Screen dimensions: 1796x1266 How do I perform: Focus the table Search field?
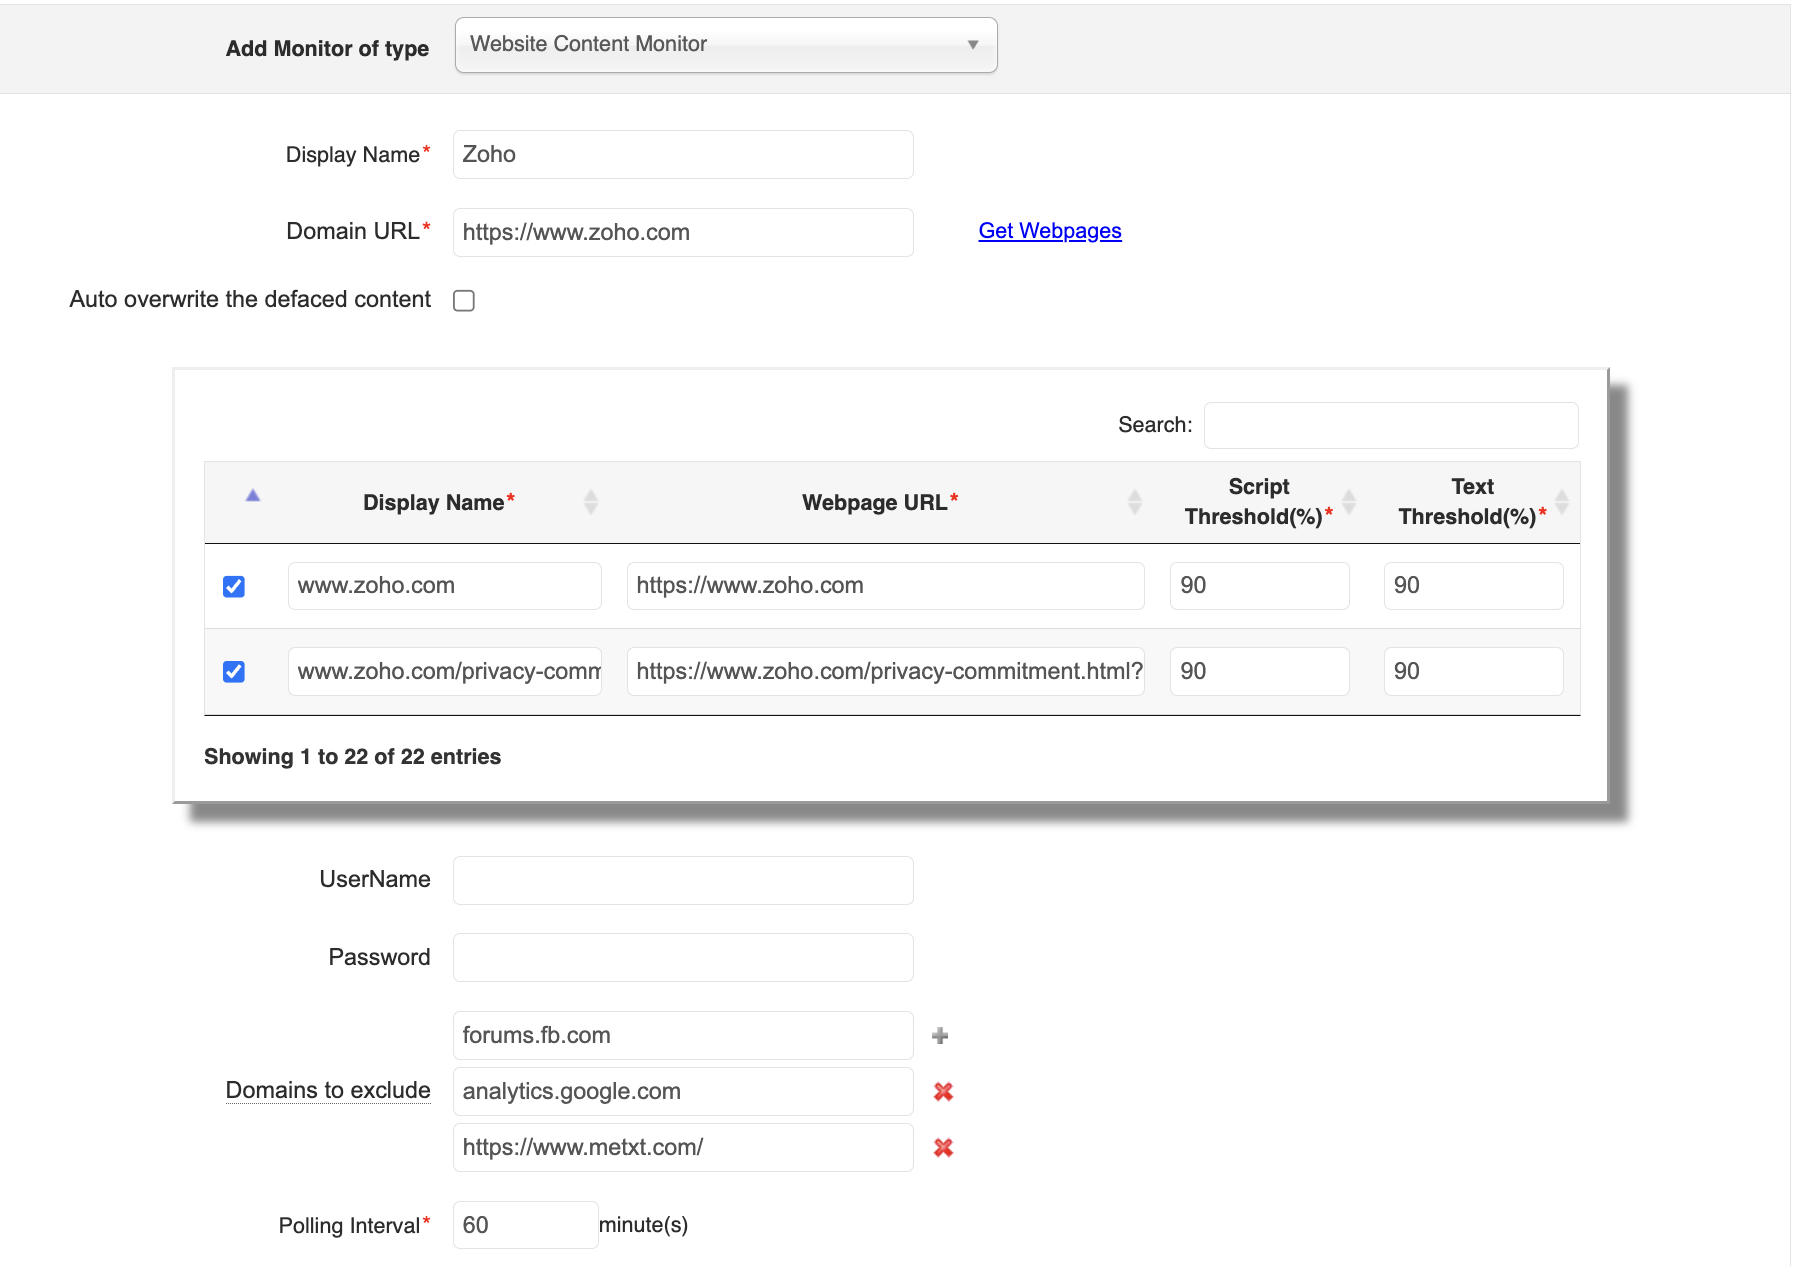(1391, 426)
